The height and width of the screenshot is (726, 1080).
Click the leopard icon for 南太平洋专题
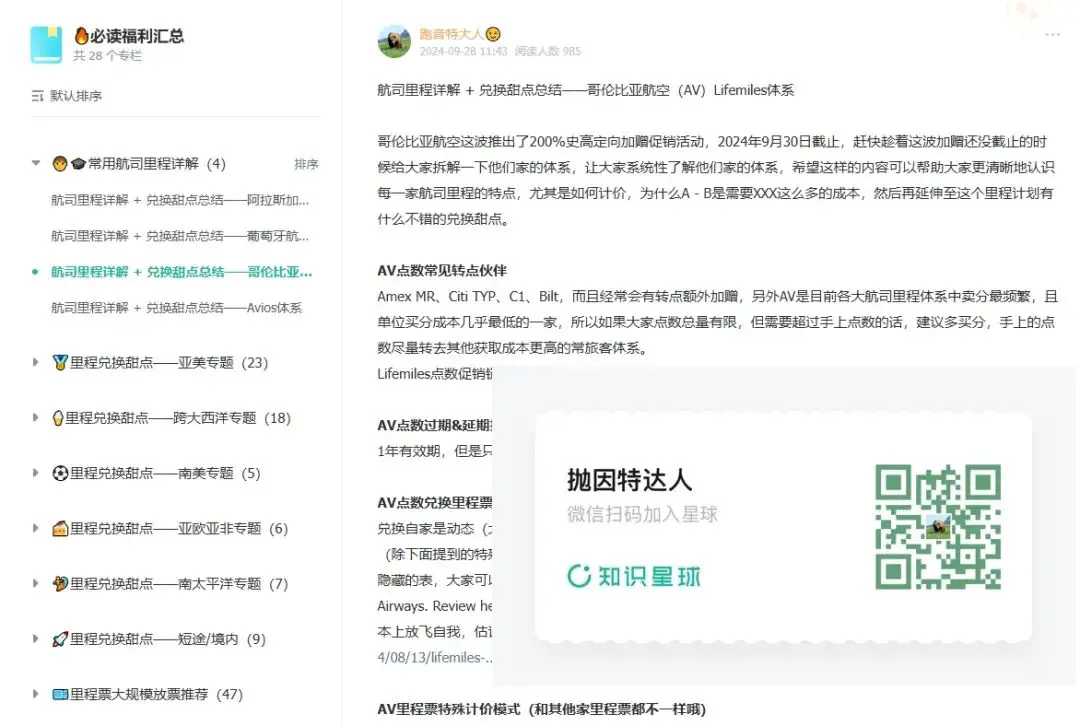pos(62,583)
